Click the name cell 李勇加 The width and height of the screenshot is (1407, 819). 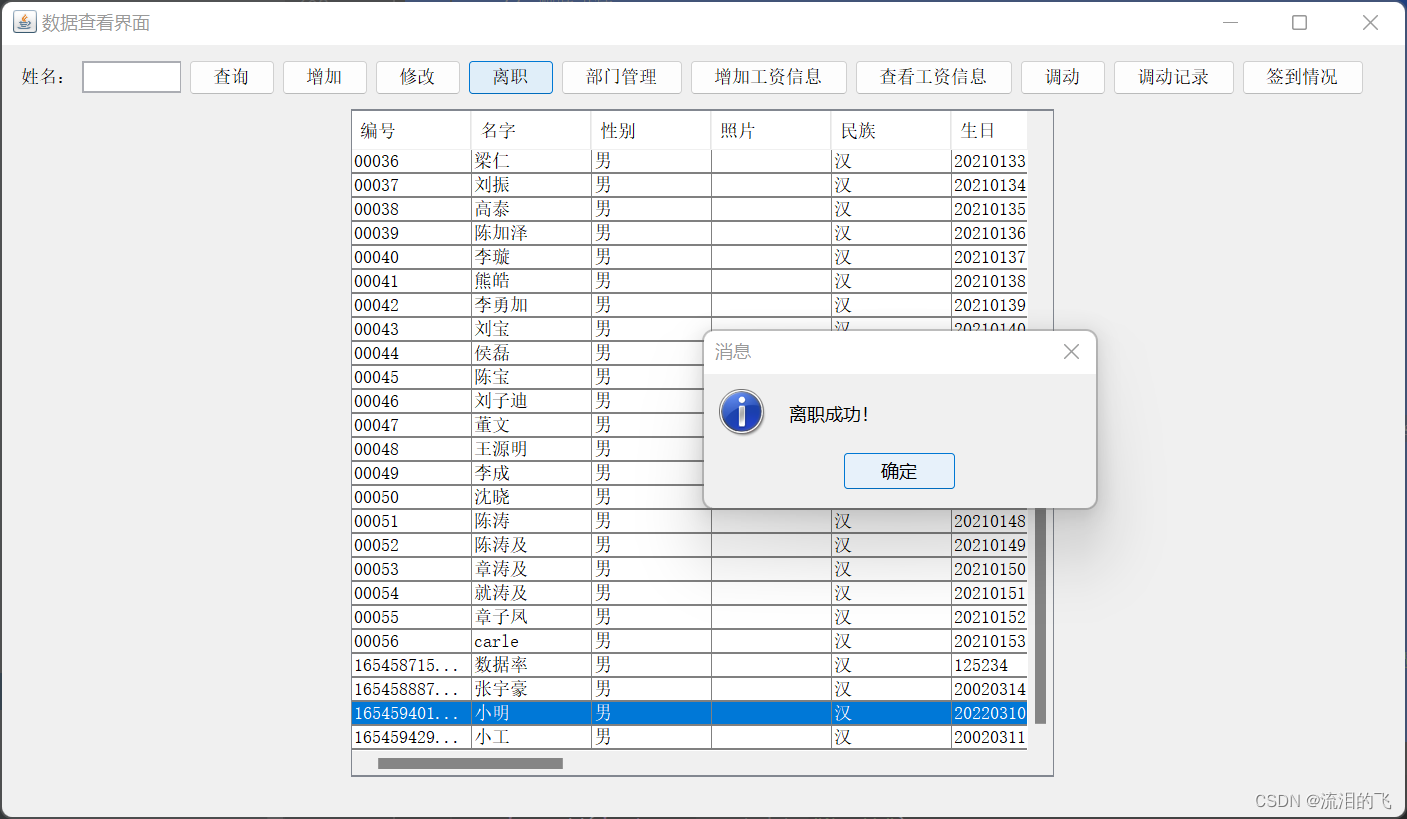pyautogui.click(x=531, y=305)
